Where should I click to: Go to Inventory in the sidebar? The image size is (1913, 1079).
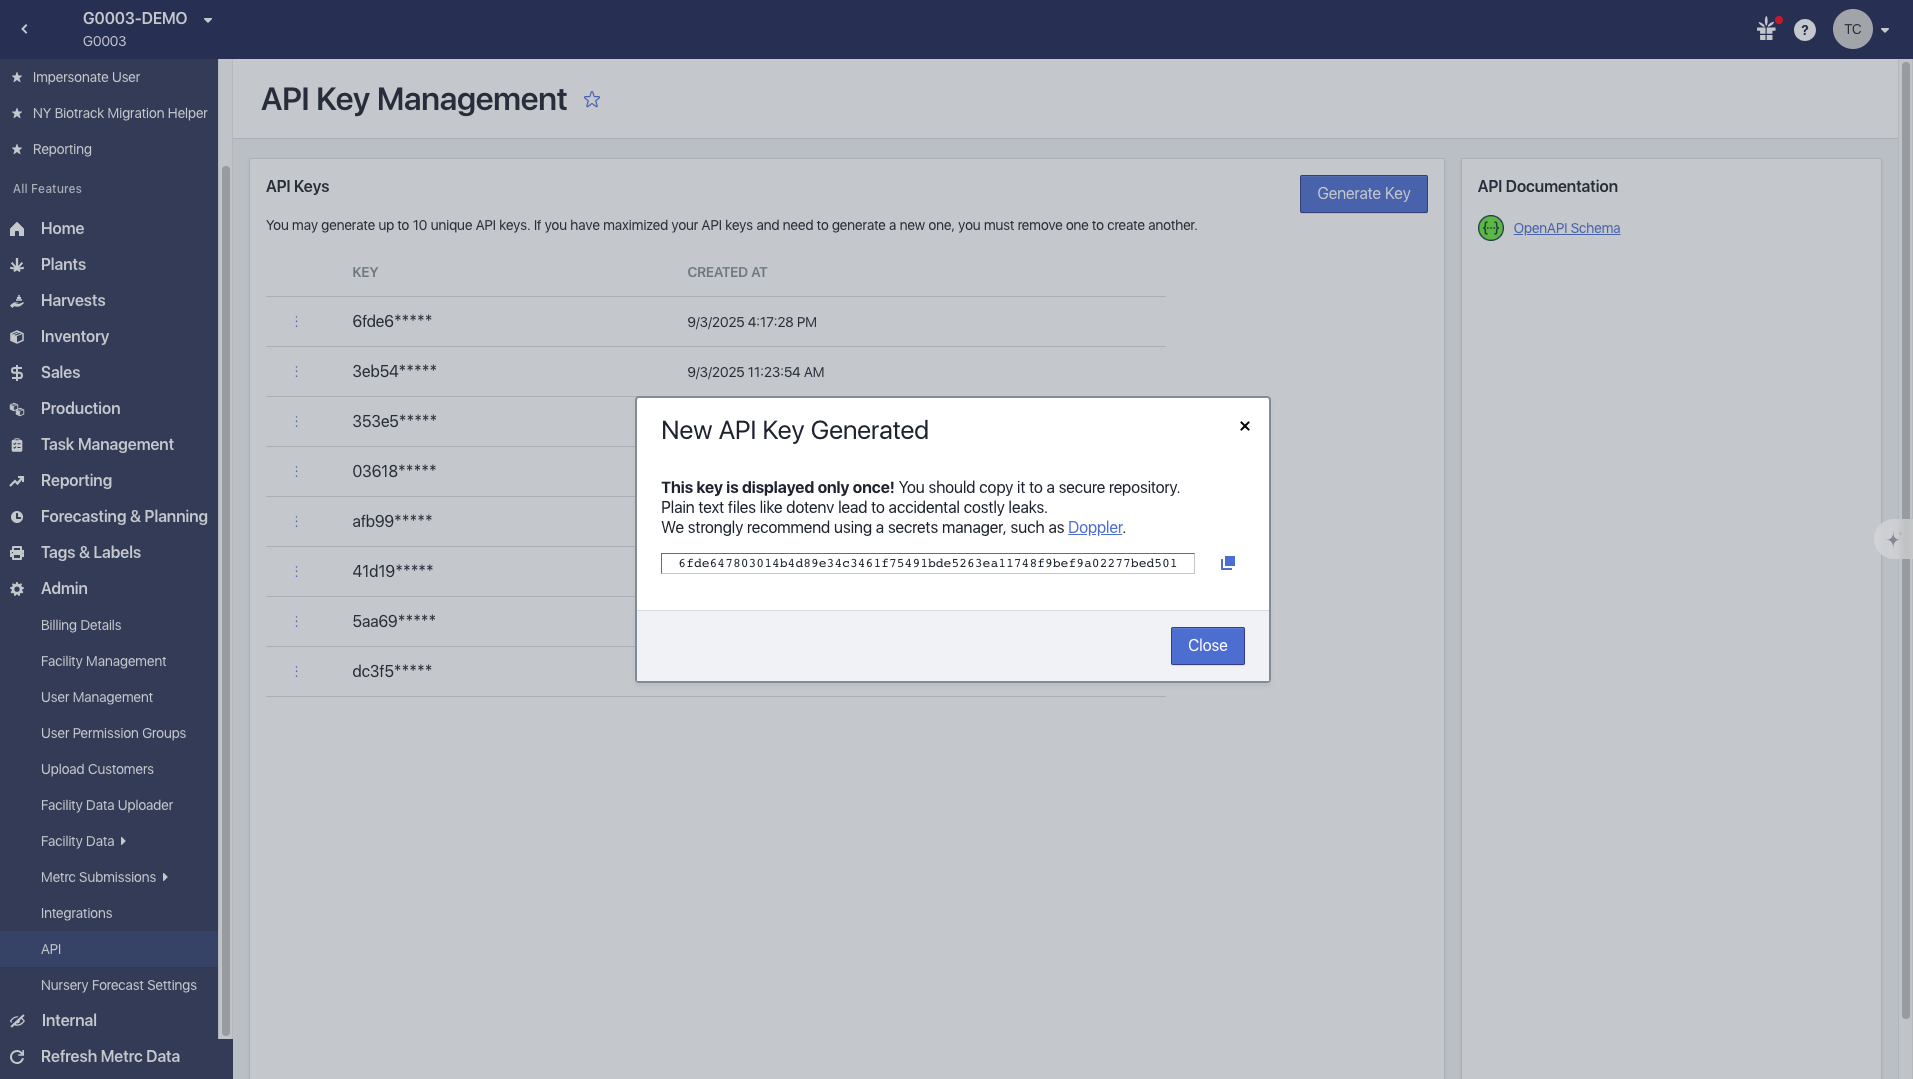pyautogui.click(x=74, y=336)
